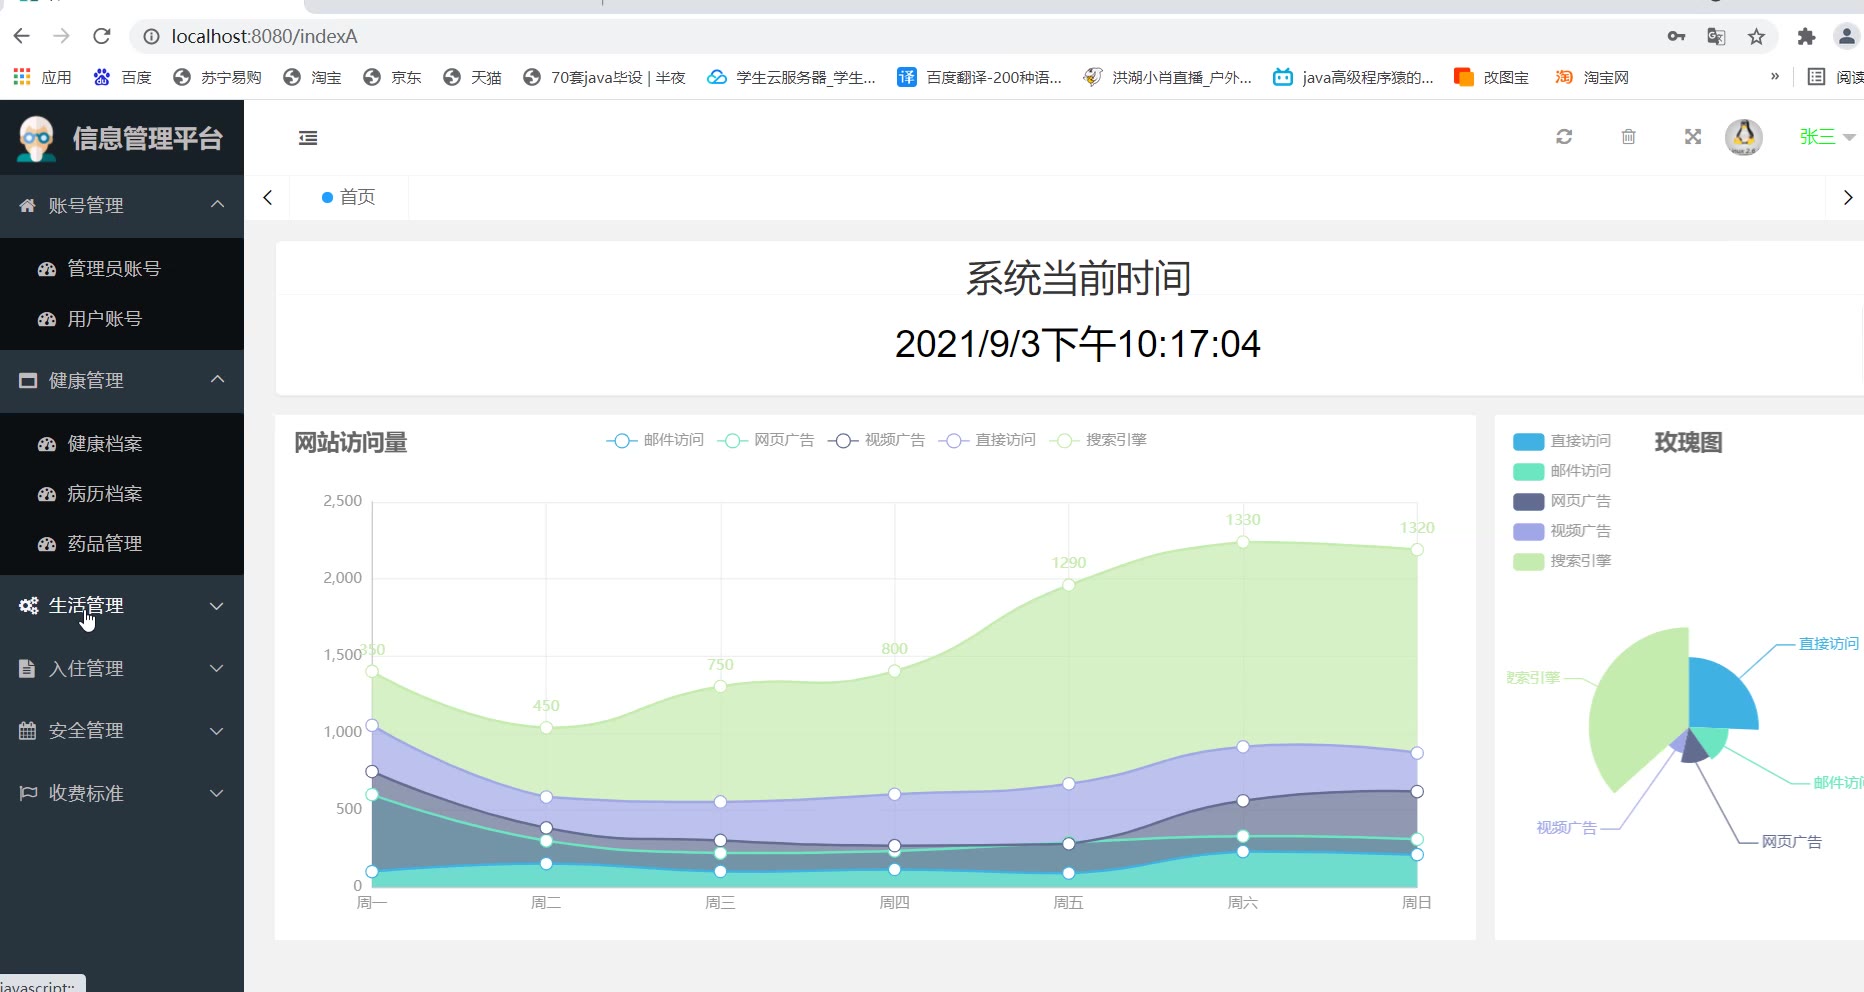Click the refresh icon in top toolbar

point(1564,137)
